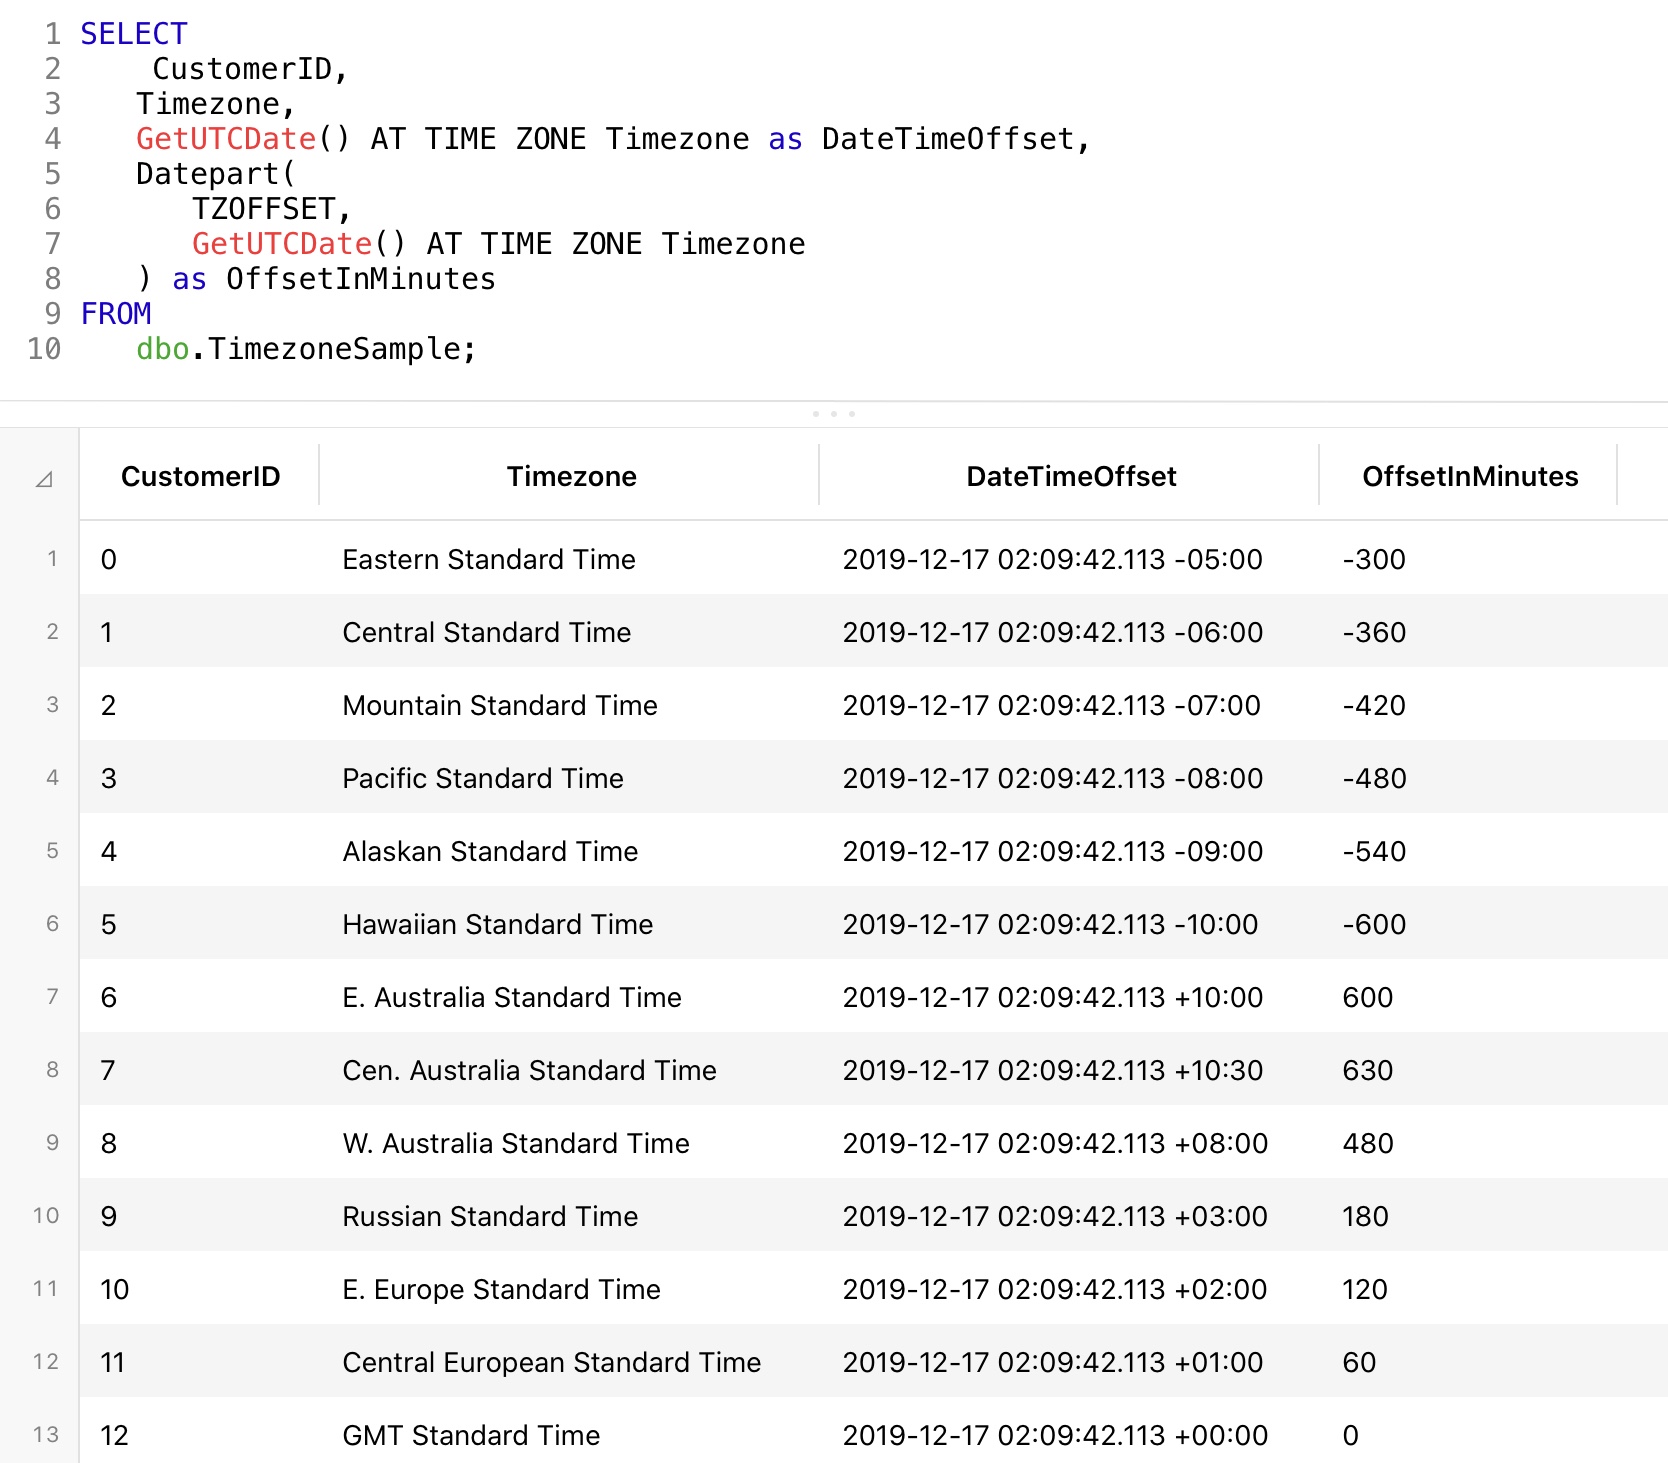1668x1463 pixels.
Task: Click the -480 offset minutes cell
Action: point(1374,778)
